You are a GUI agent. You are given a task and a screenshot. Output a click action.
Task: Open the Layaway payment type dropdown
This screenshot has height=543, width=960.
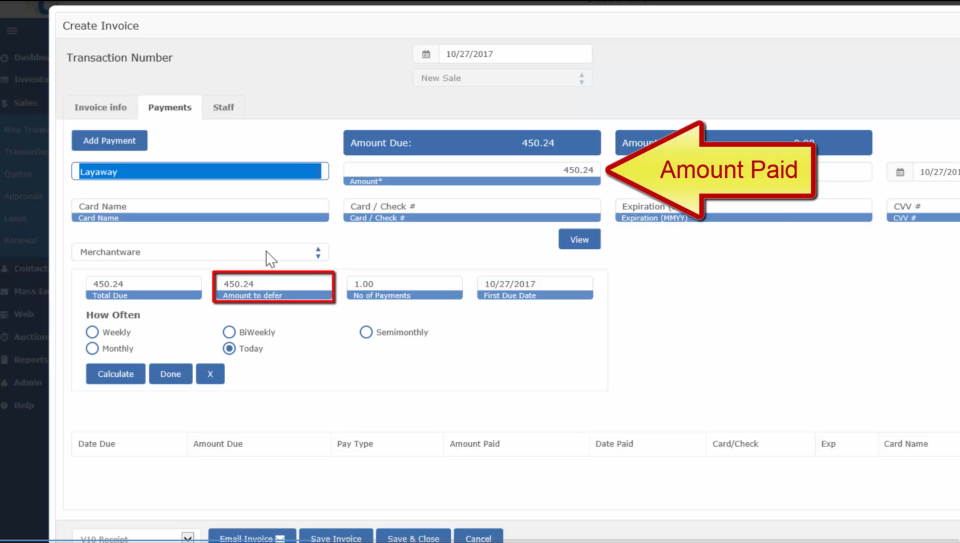pos(200,171)
